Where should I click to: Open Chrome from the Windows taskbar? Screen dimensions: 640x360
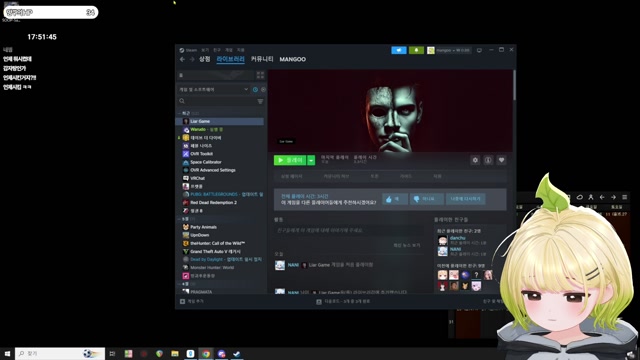pos(206,354)
